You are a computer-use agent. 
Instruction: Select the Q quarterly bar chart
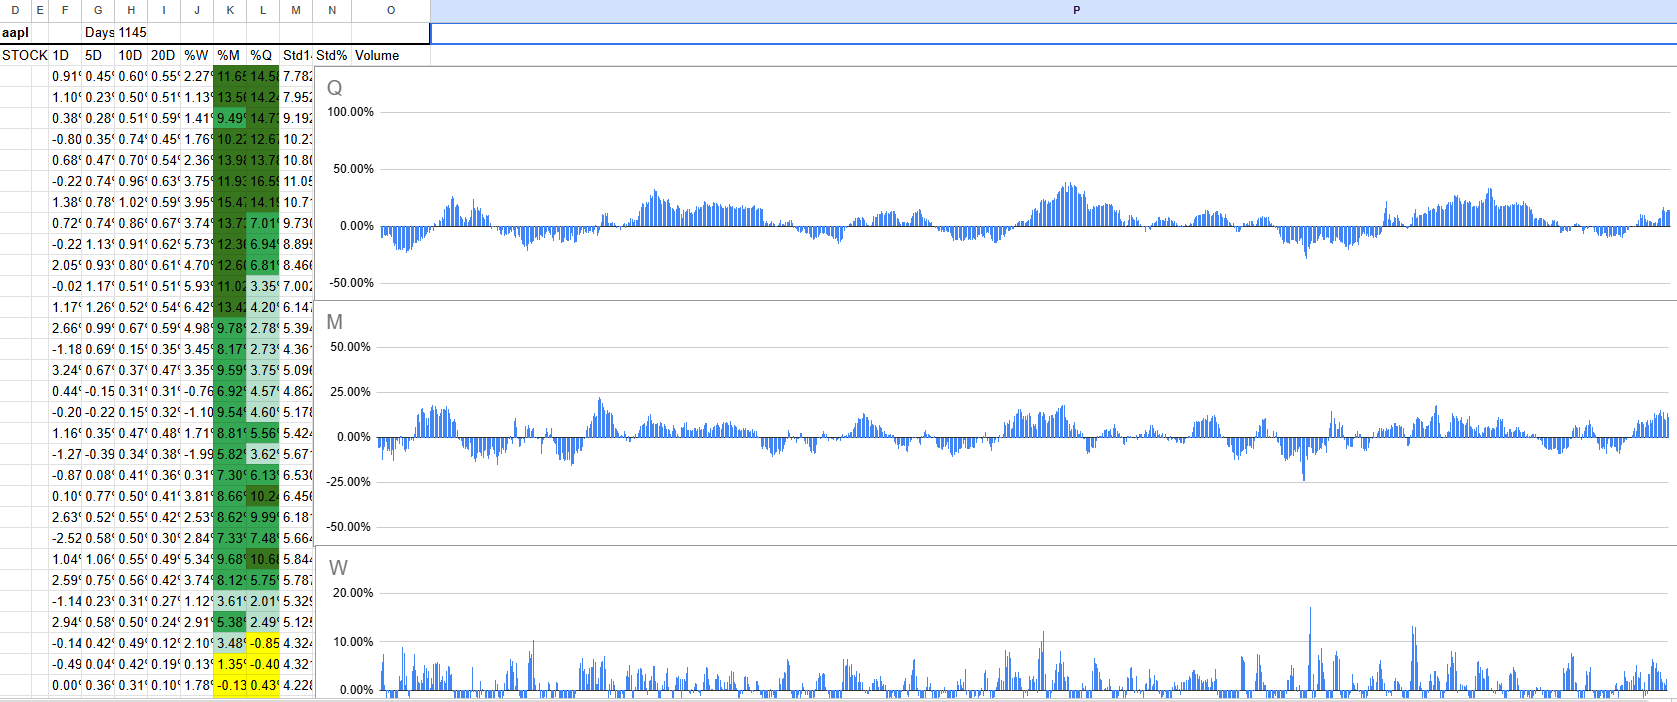click(995, 185)
